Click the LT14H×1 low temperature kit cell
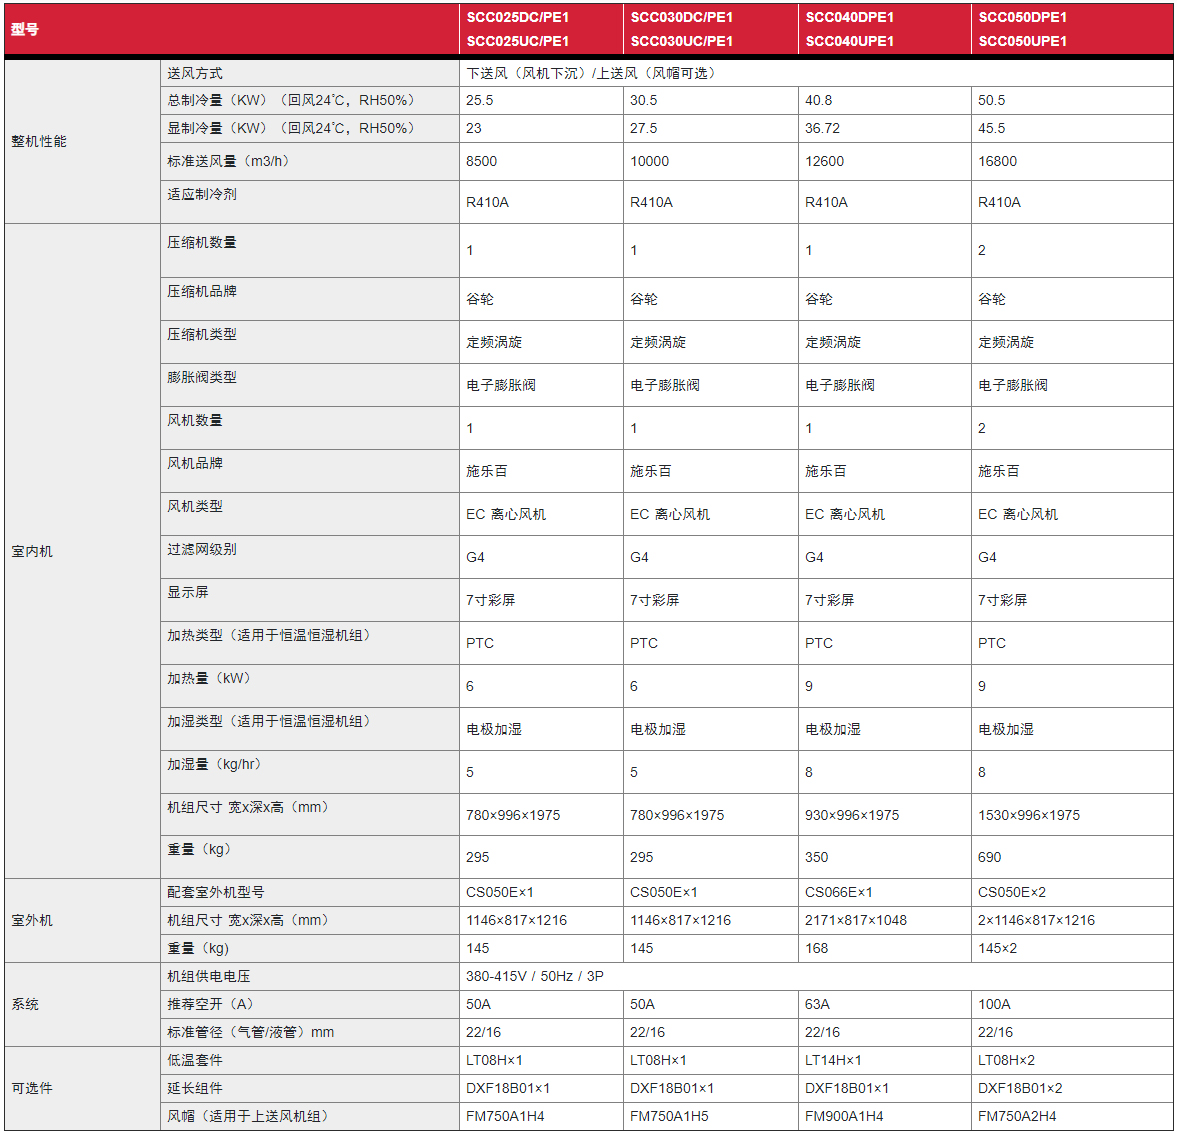Viewport: 1177px width, 1133px height. [832, 1060]
